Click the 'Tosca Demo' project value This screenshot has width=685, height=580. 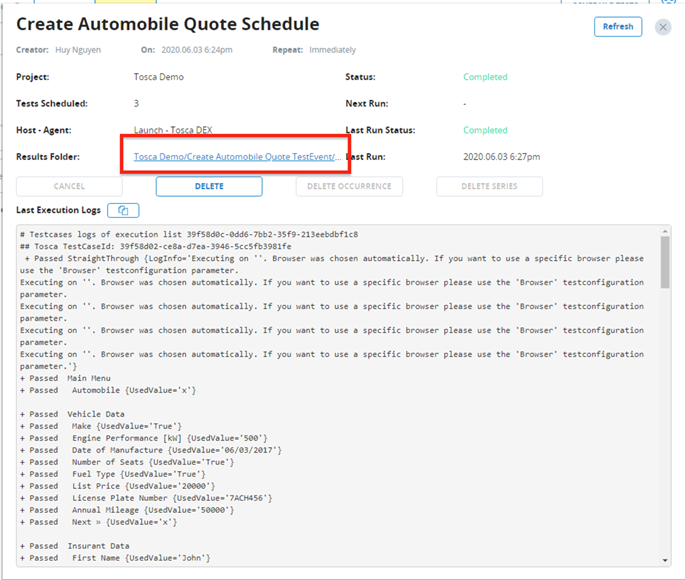[x=159, y=77]
